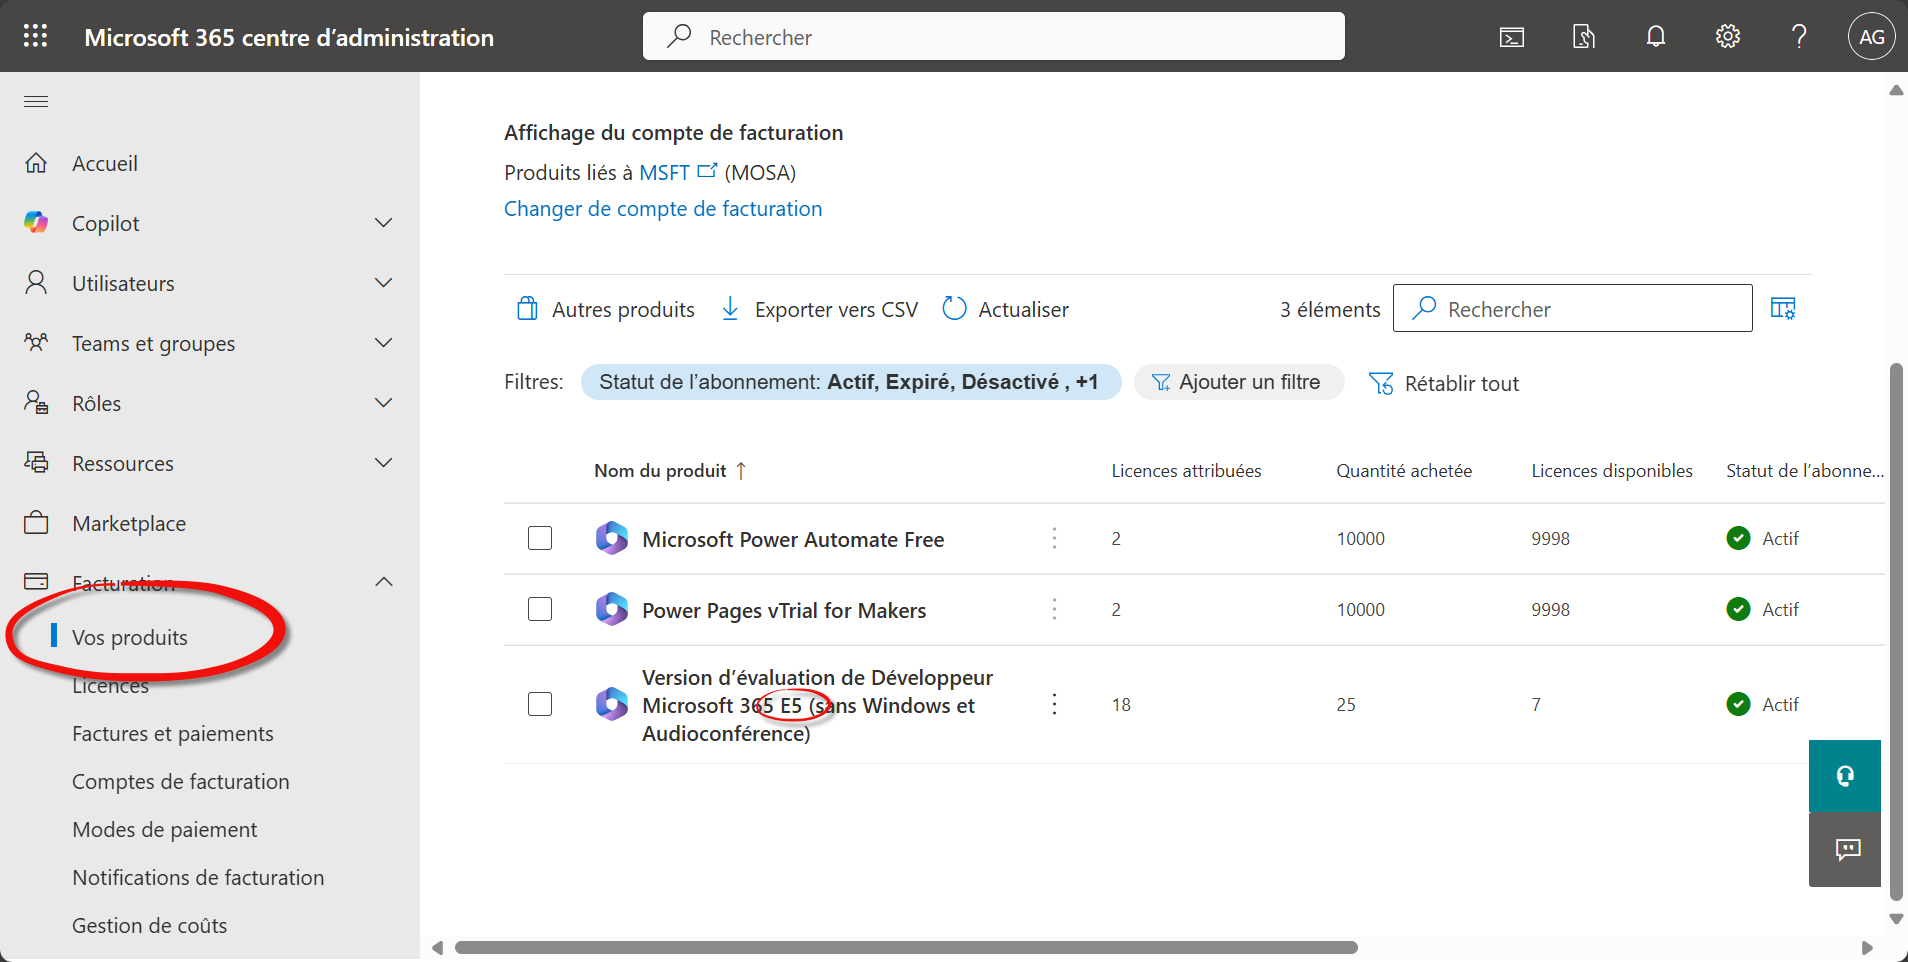The image size is (1908, 962).
Task: Click the notifications bell icon
Action: pos(1655,37)
